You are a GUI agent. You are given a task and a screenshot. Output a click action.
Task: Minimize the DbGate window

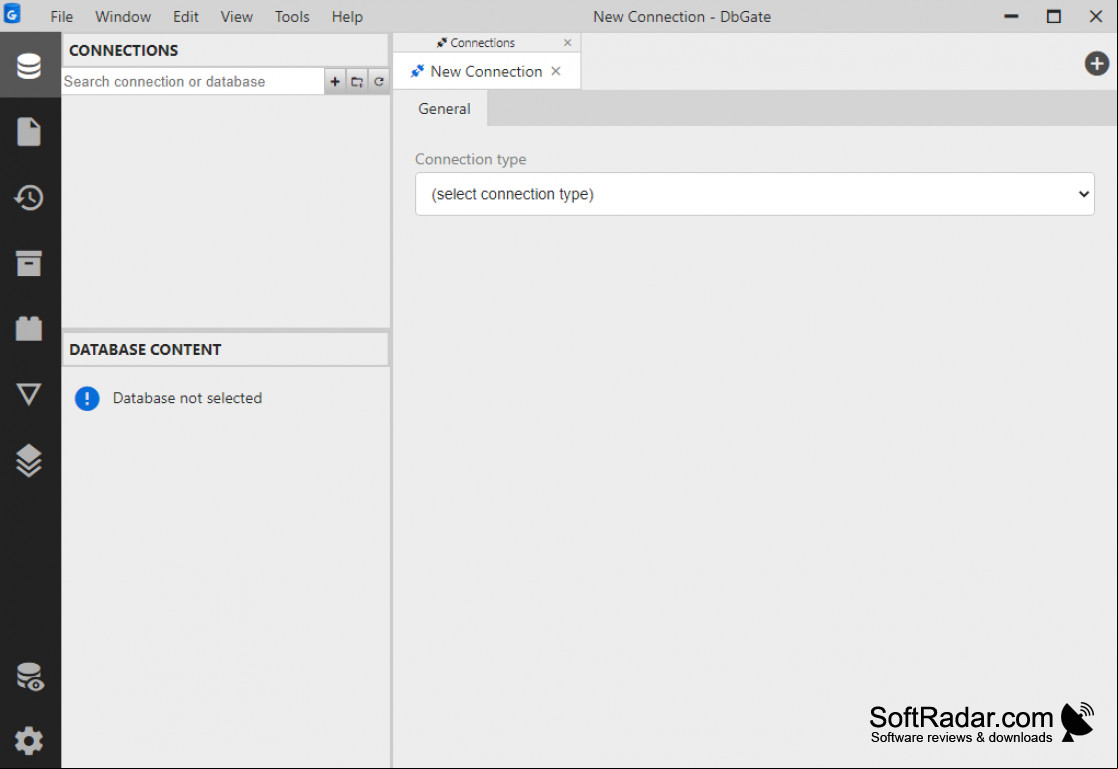(x=1011, y=16)
